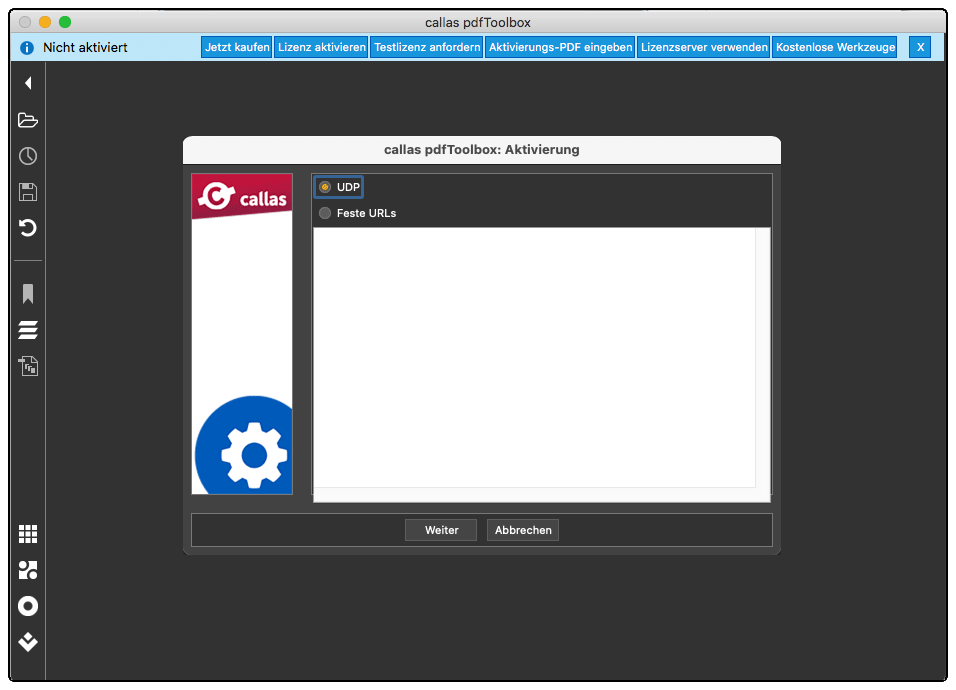956x690 pixels.
Task: Open the nine-square grid icon
Action: [28, 534]
